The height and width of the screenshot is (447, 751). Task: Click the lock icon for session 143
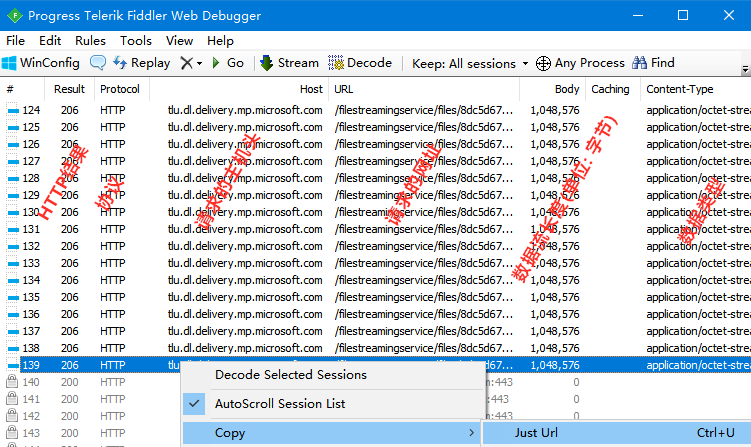click(x=12, y=433)
